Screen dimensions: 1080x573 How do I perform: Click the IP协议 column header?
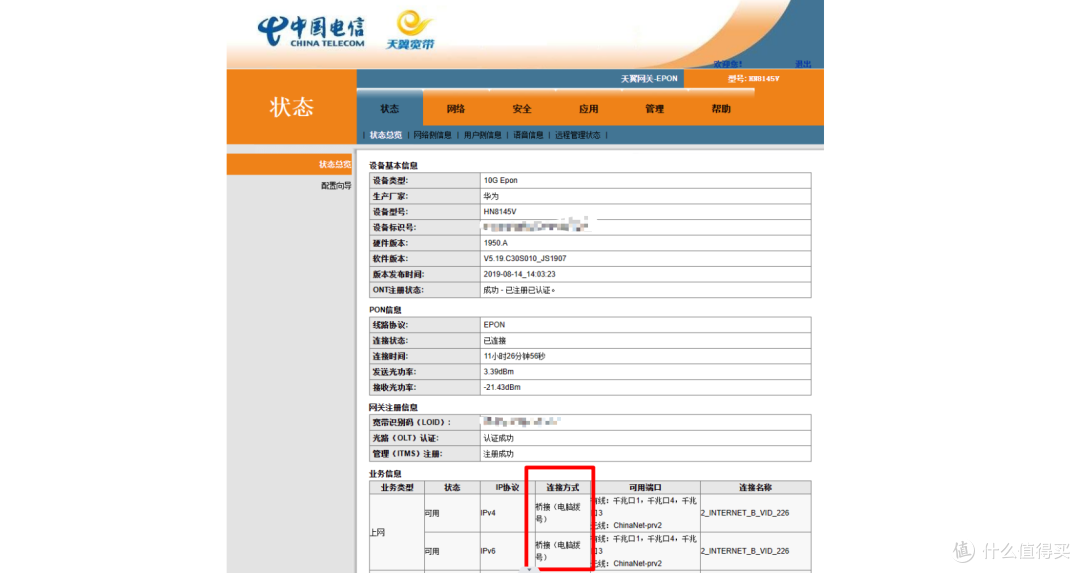tap(508, 488)
